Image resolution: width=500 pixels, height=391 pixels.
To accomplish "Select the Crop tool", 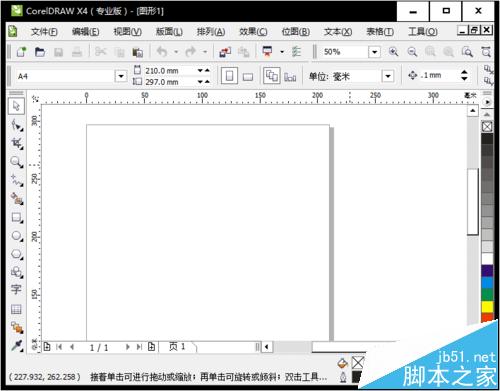I will click(x=16, y=143).
